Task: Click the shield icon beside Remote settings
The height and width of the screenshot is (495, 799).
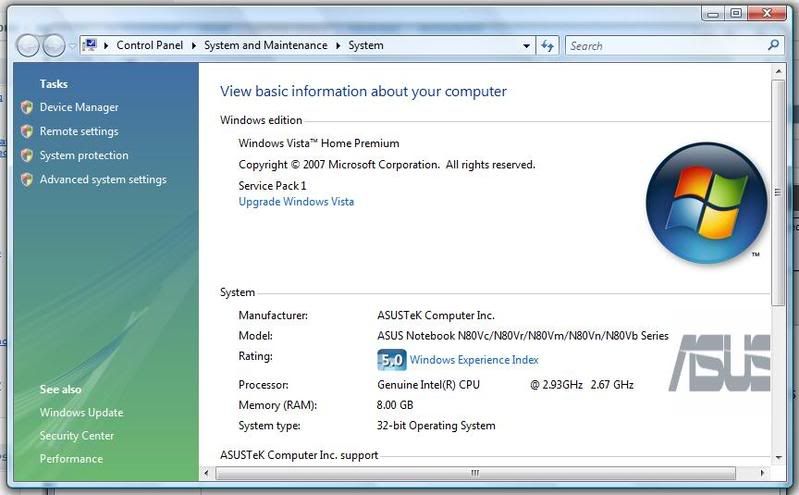Action: [27, 131]
